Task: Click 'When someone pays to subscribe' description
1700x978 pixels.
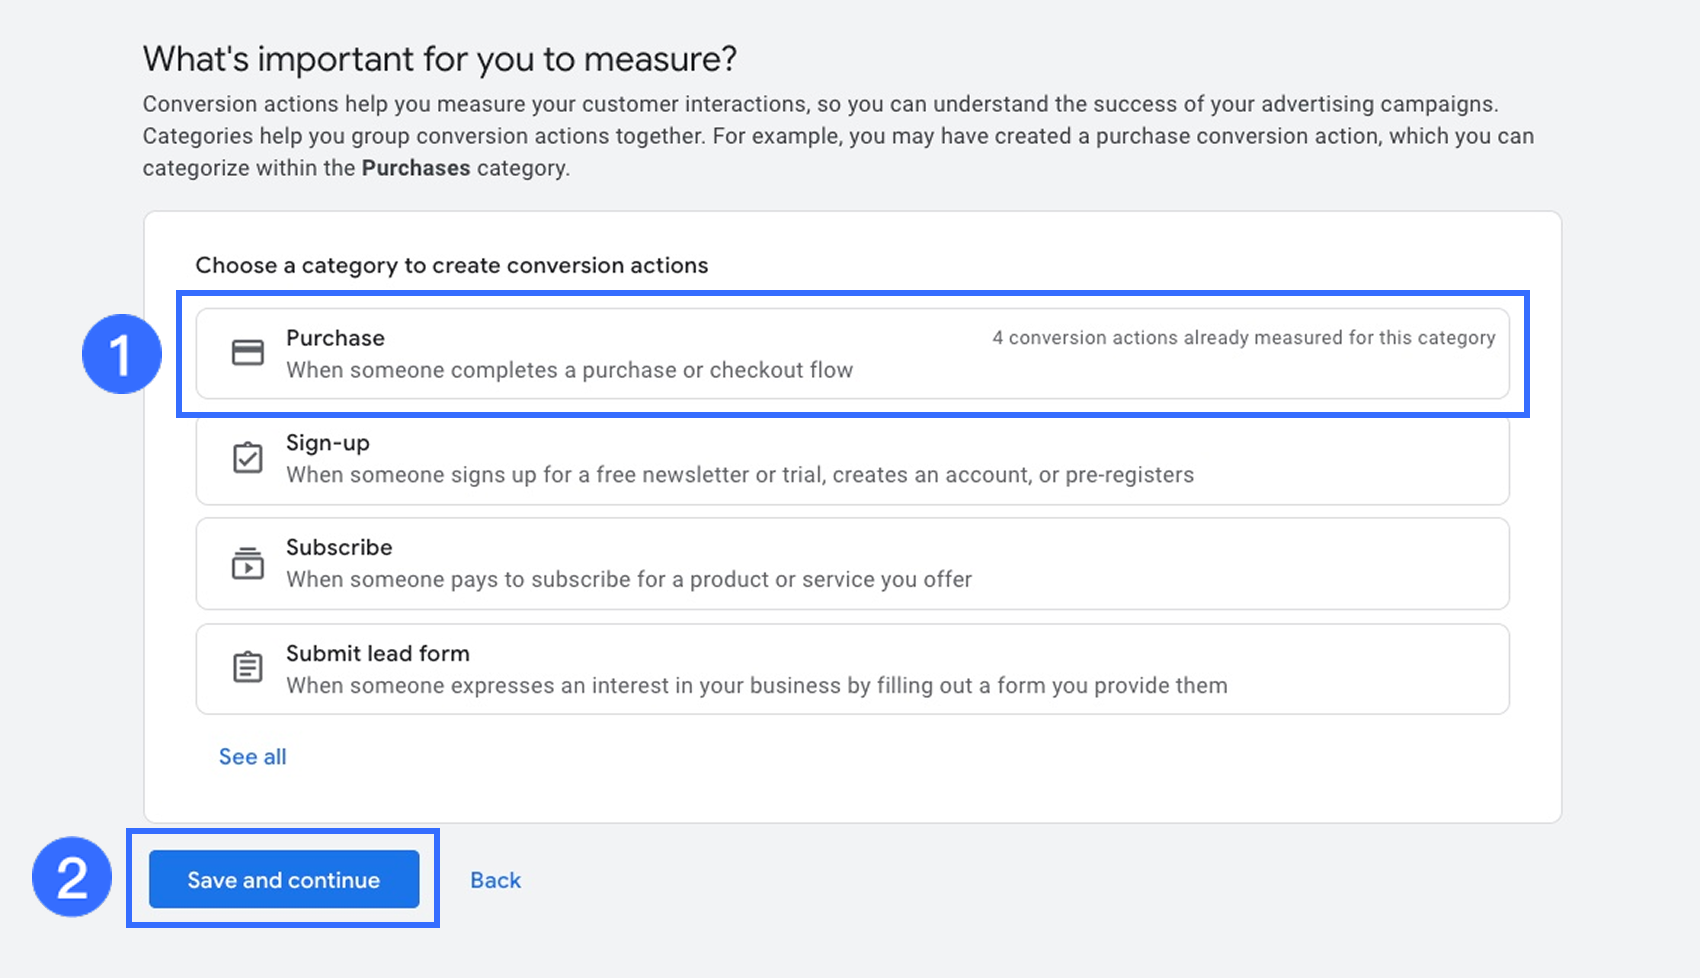Action: coord(628,580)
